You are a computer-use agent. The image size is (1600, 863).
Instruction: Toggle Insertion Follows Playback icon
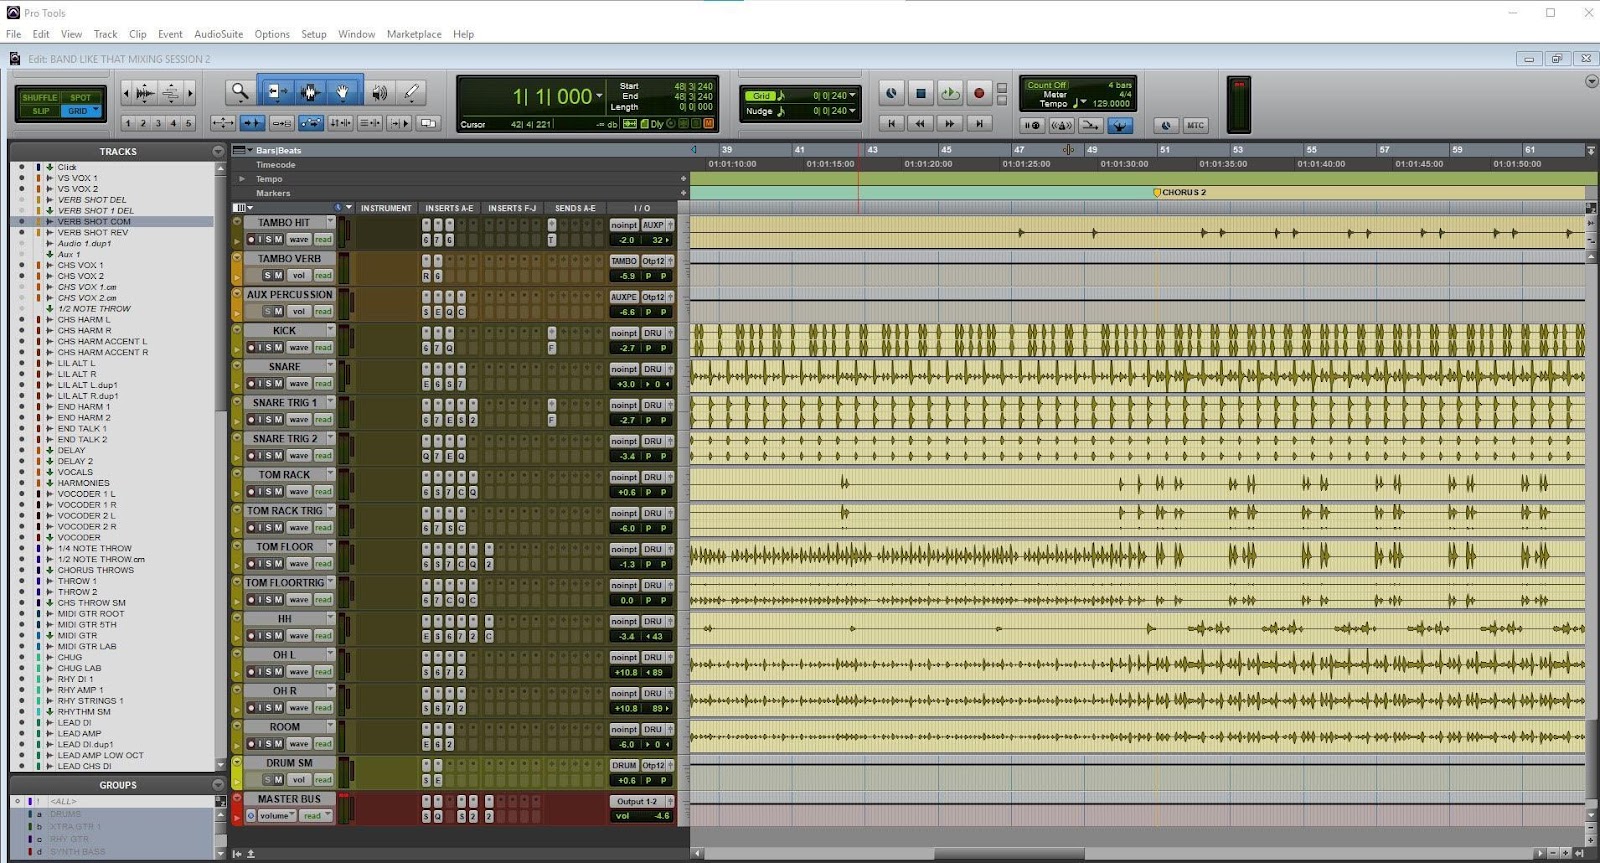tap(399, 123)
